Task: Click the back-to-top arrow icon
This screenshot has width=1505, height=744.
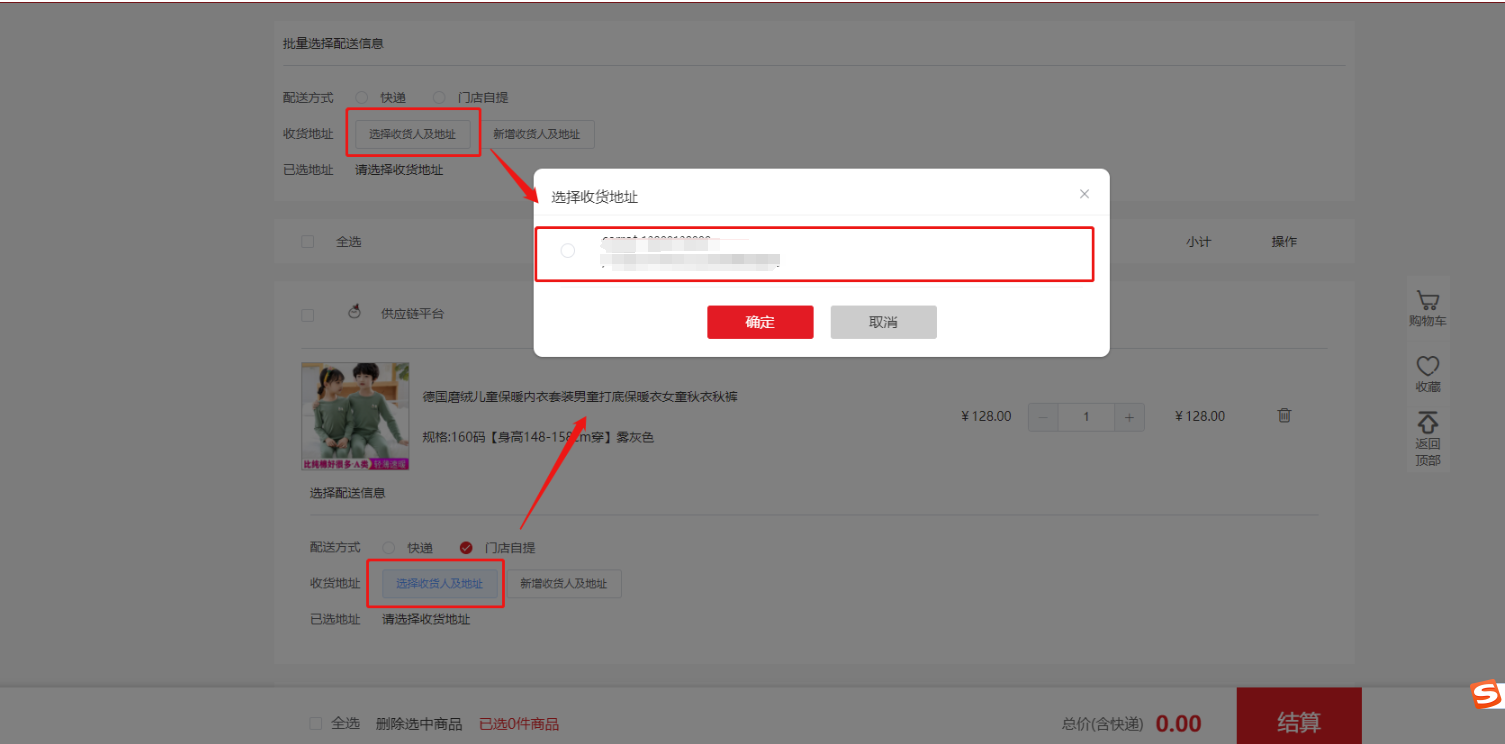Action: [x=1427, y=422]
